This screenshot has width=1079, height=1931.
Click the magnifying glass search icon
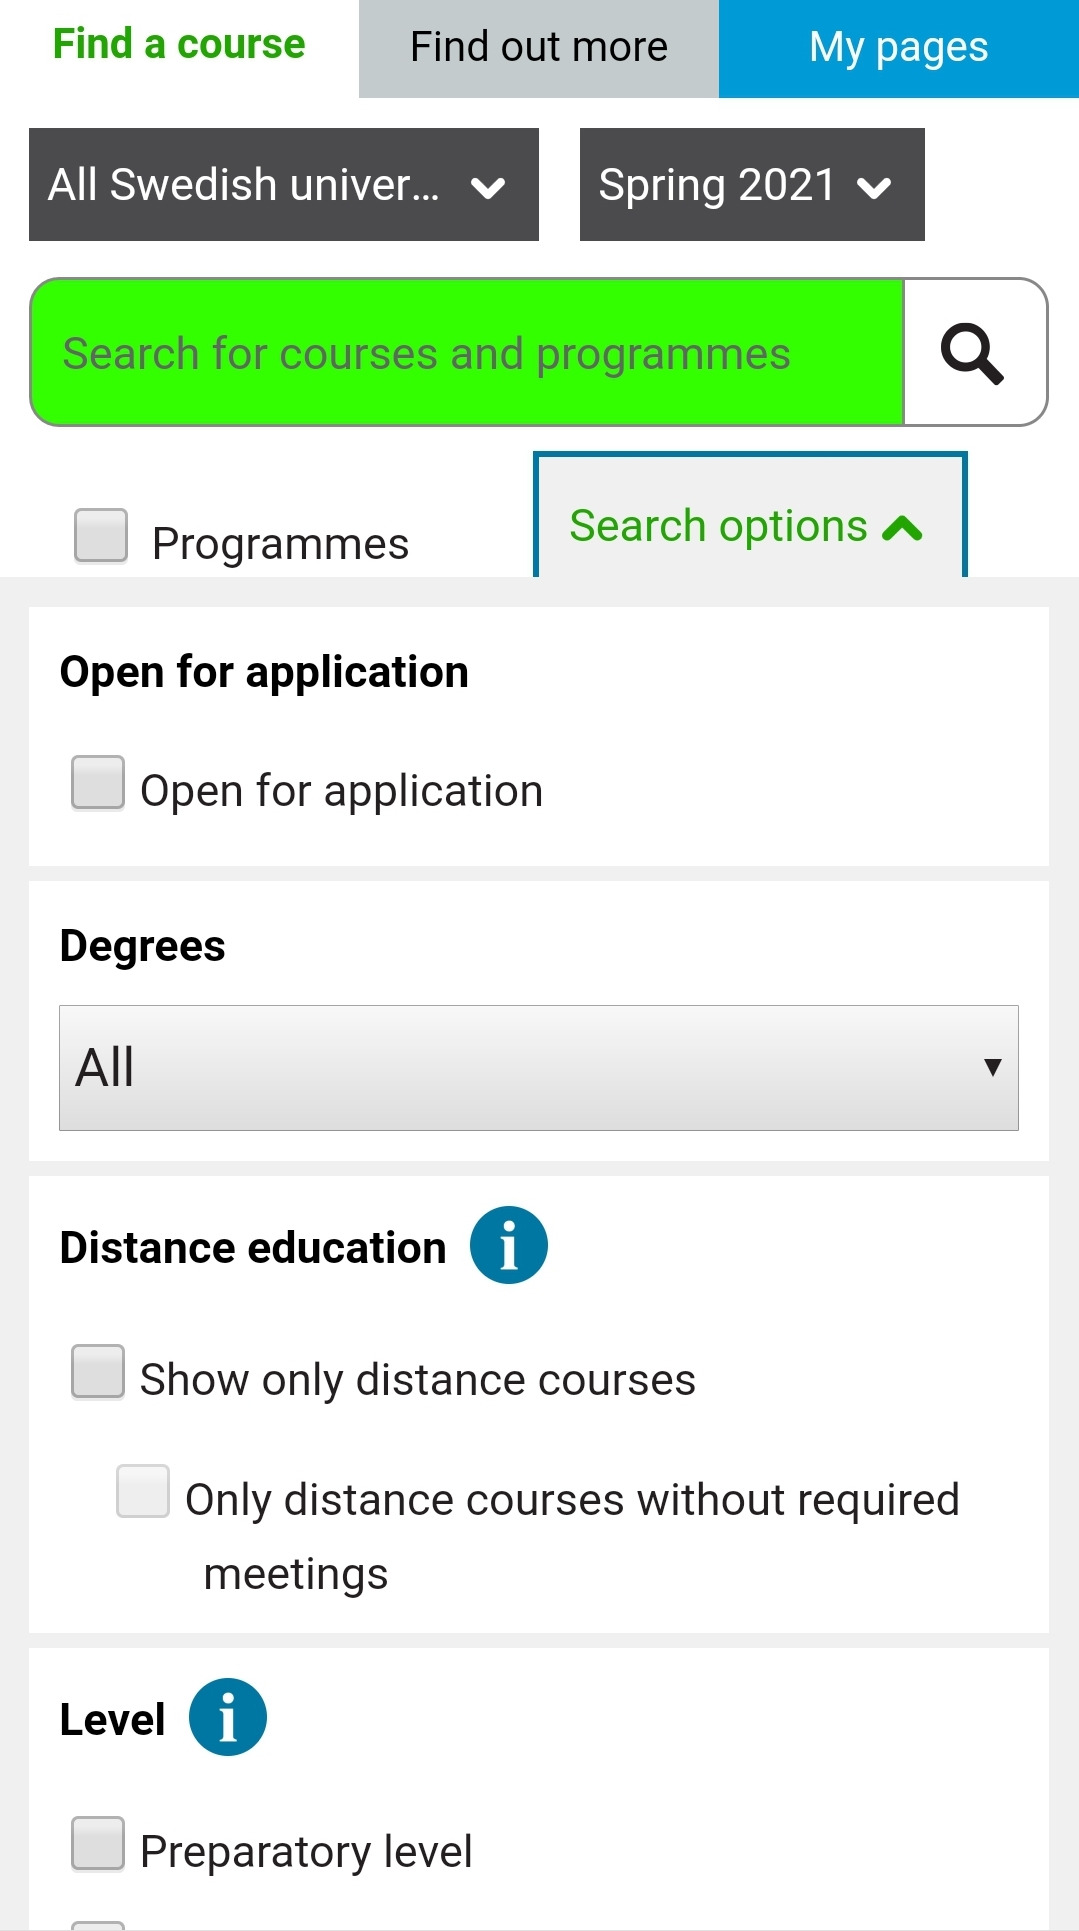tap(973, 353)
